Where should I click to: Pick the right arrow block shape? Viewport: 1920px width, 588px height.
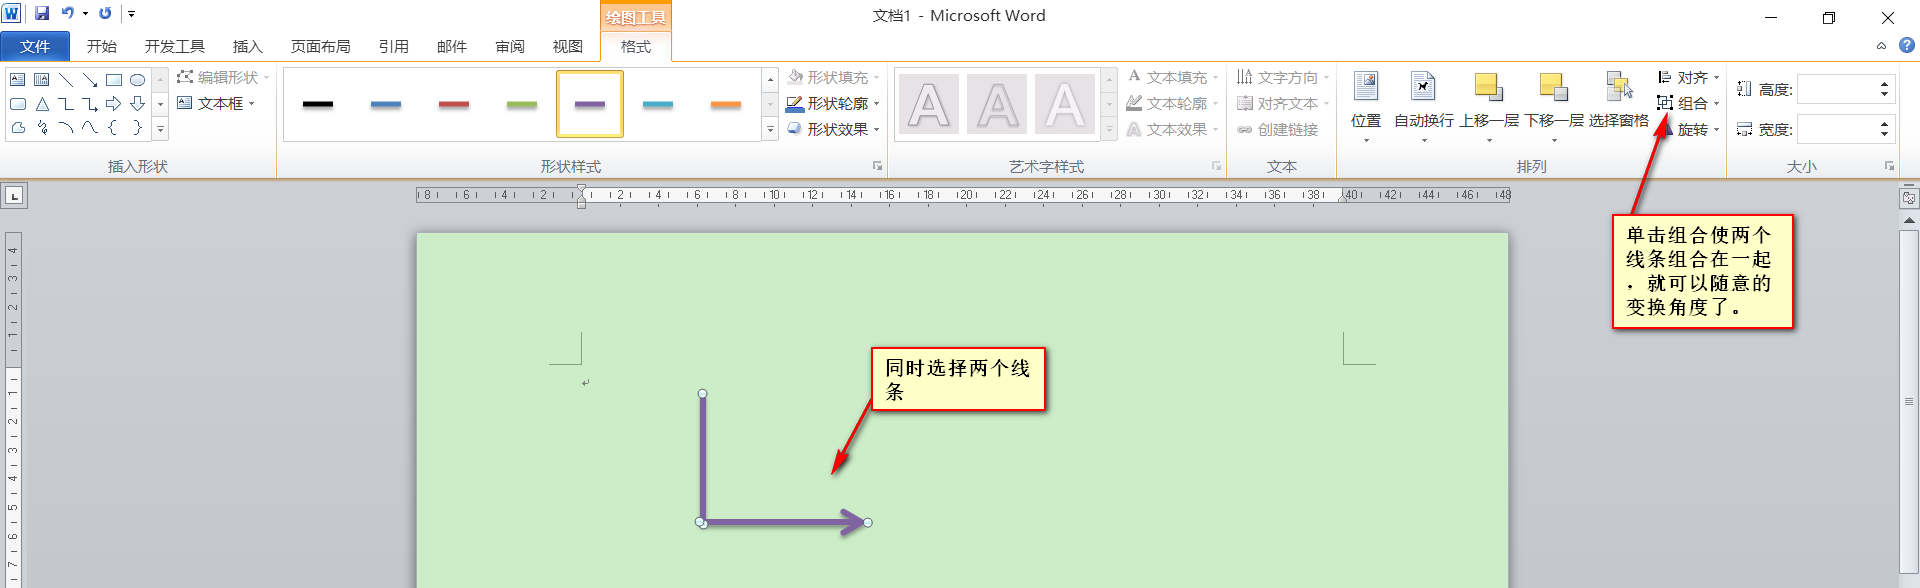(x=114, y=103)
